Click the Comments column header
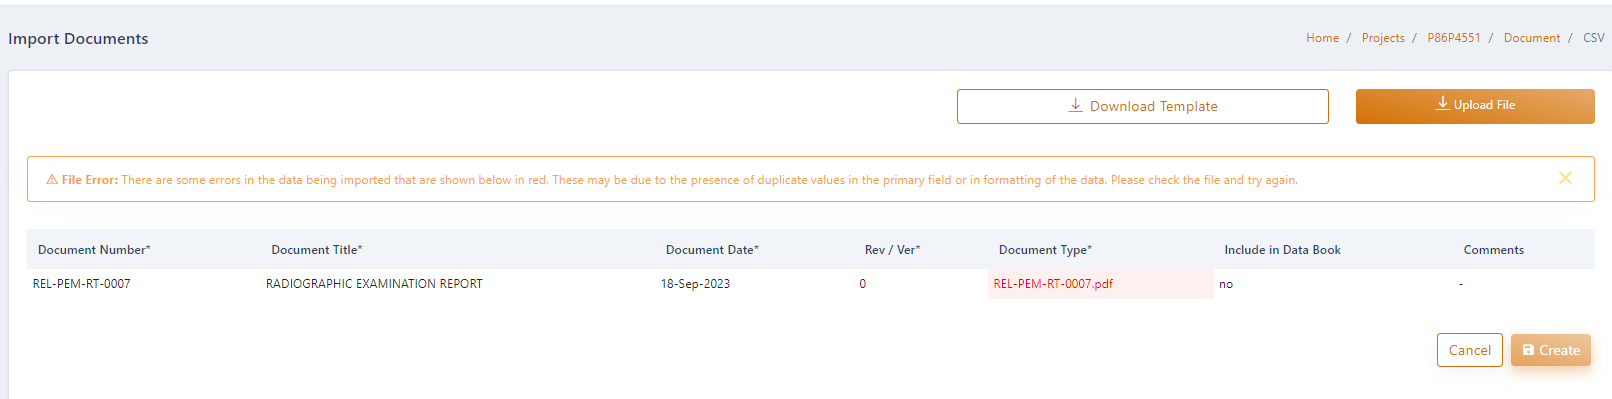The image size is (1612, 399). (x=1493, y=250)
